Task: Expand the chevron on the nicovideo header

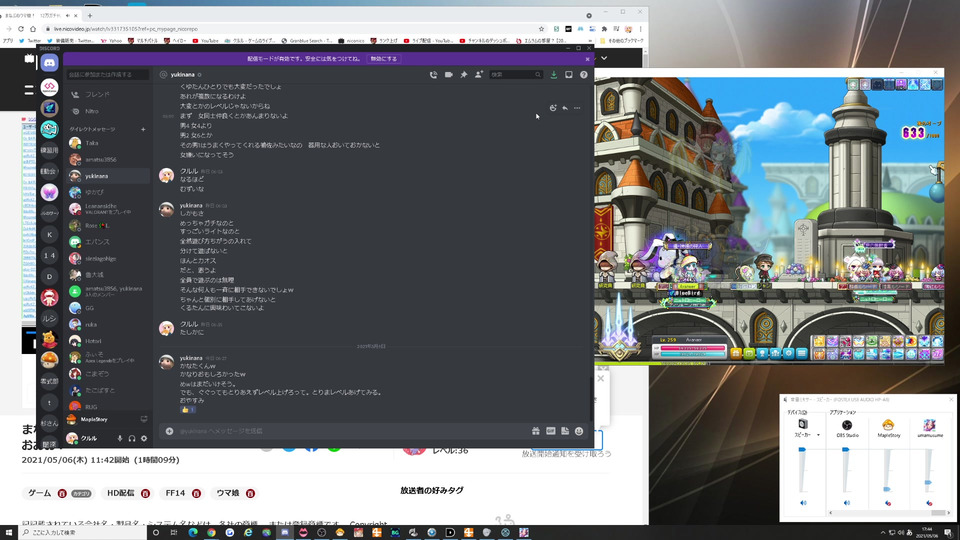Action: click(x=604, y=58)
